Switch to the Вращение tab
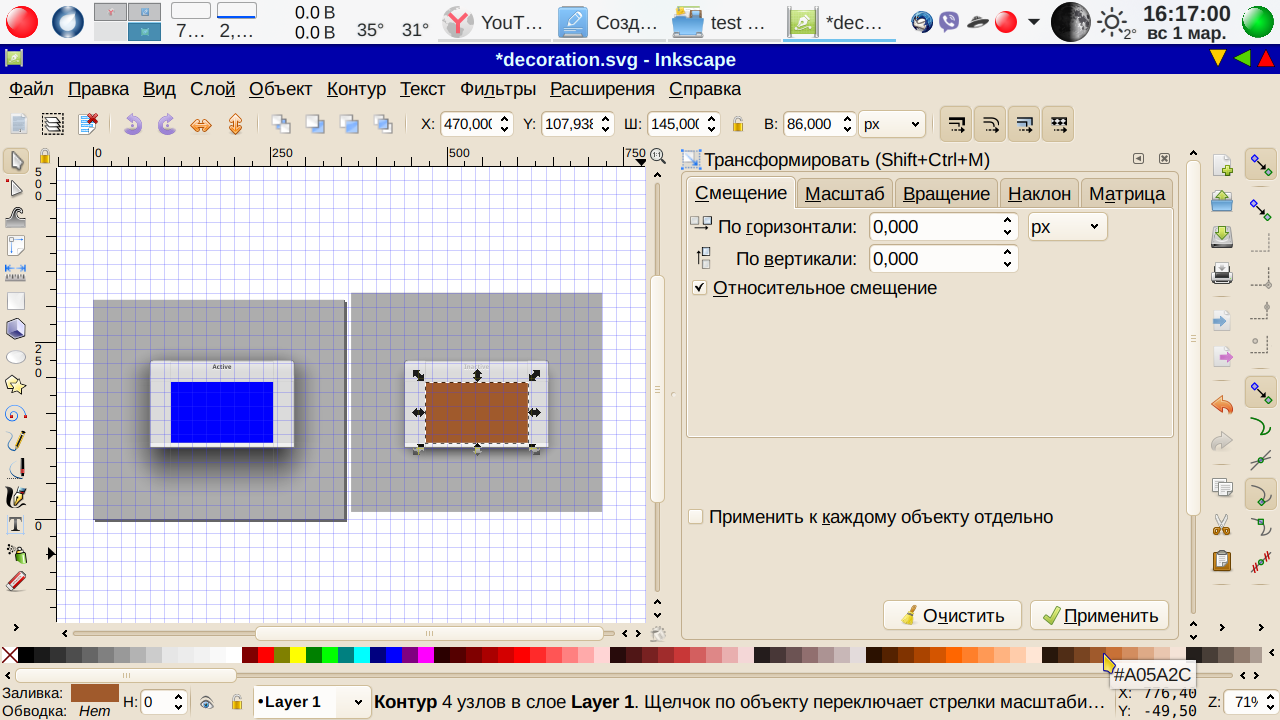Image resolution: width=1280 pixels, height=720 pixels. (945, 193)
